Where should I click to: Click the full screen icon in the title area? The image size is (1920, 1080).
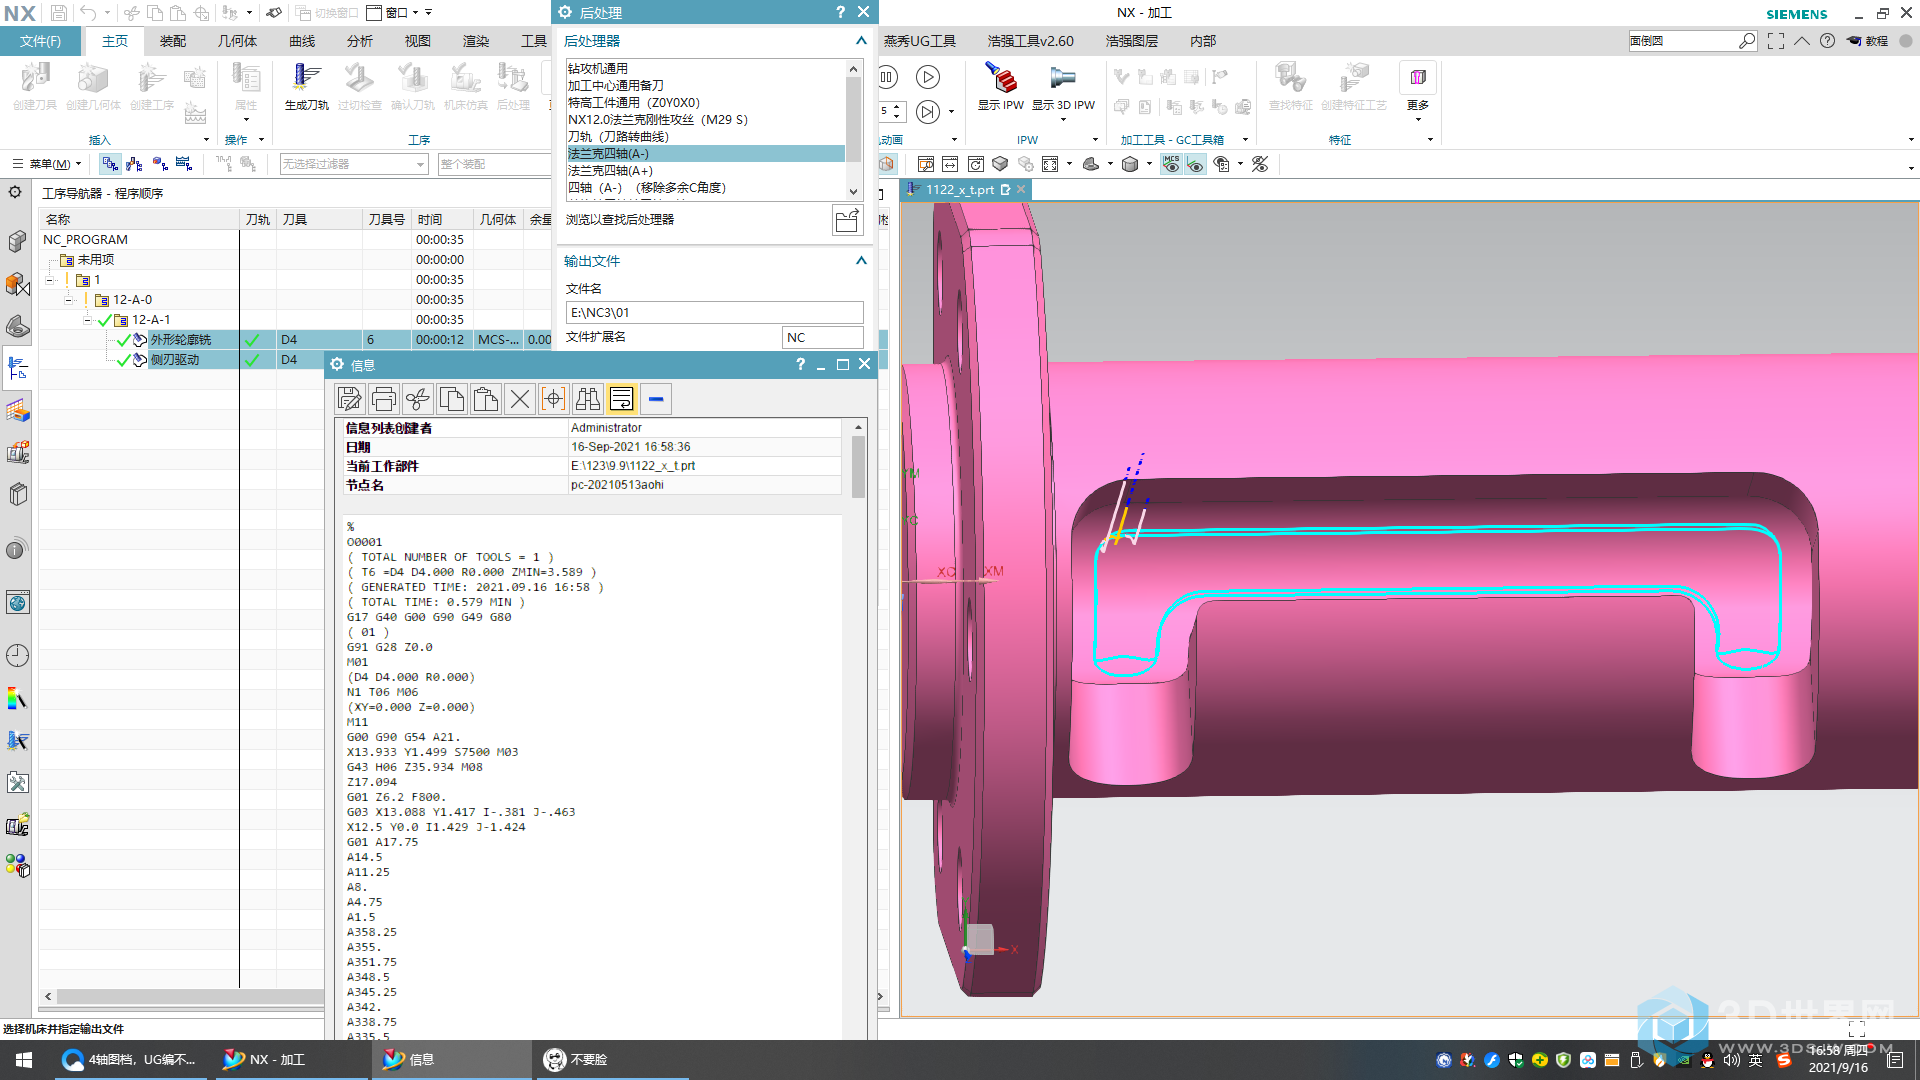[1776, 41]
